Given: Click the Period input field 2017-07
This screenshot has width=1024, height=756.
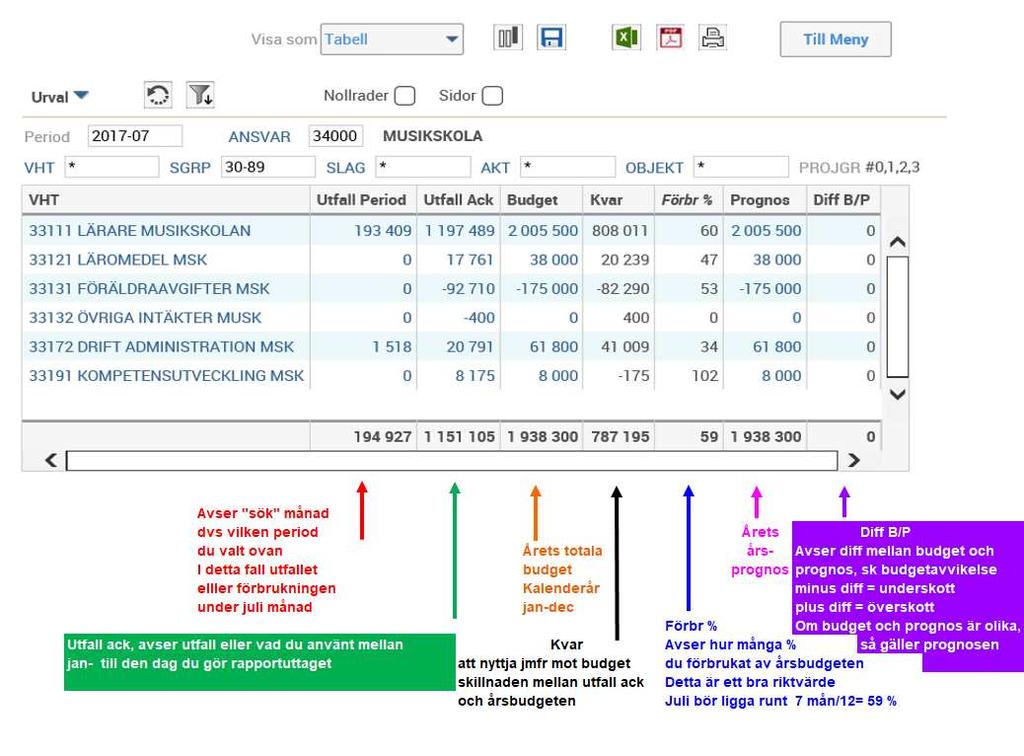Looking at the screenshot, I should pyautogui.click(x=135, y=136).
